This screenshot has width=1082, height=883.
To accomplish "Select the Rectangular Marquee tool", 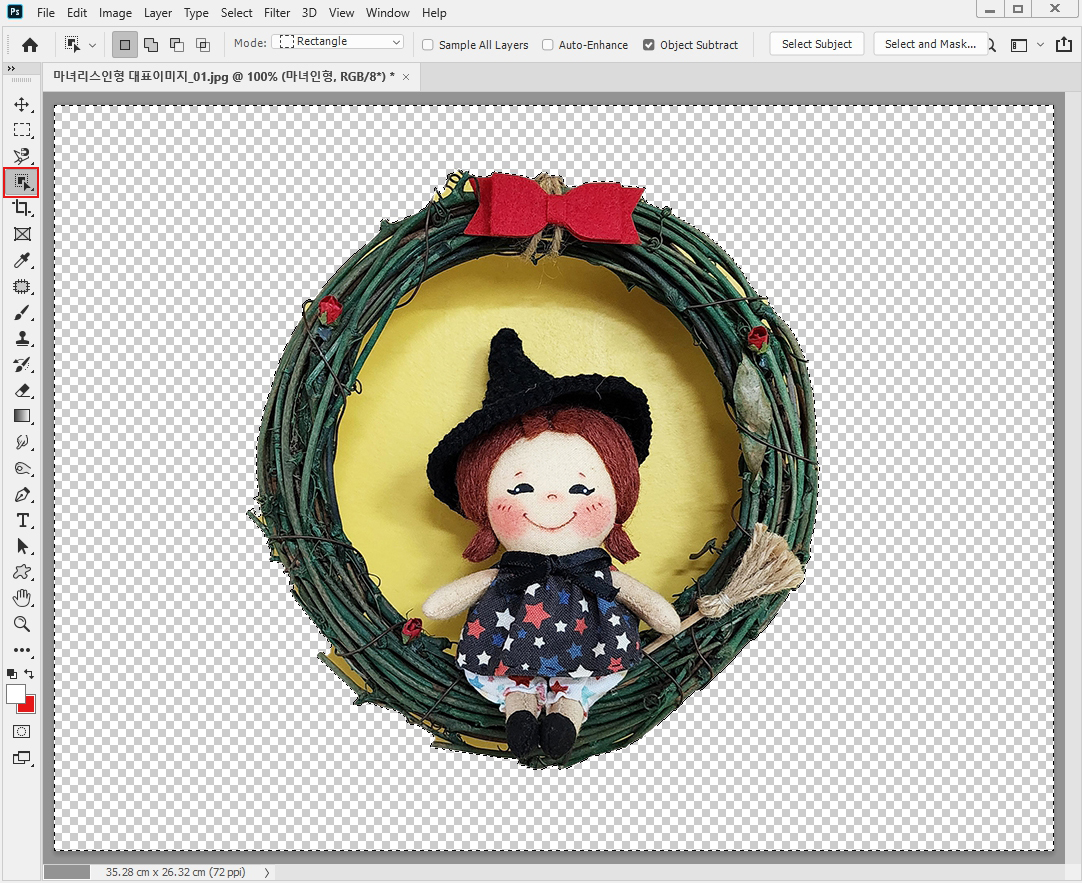I will tap(21, 130).
